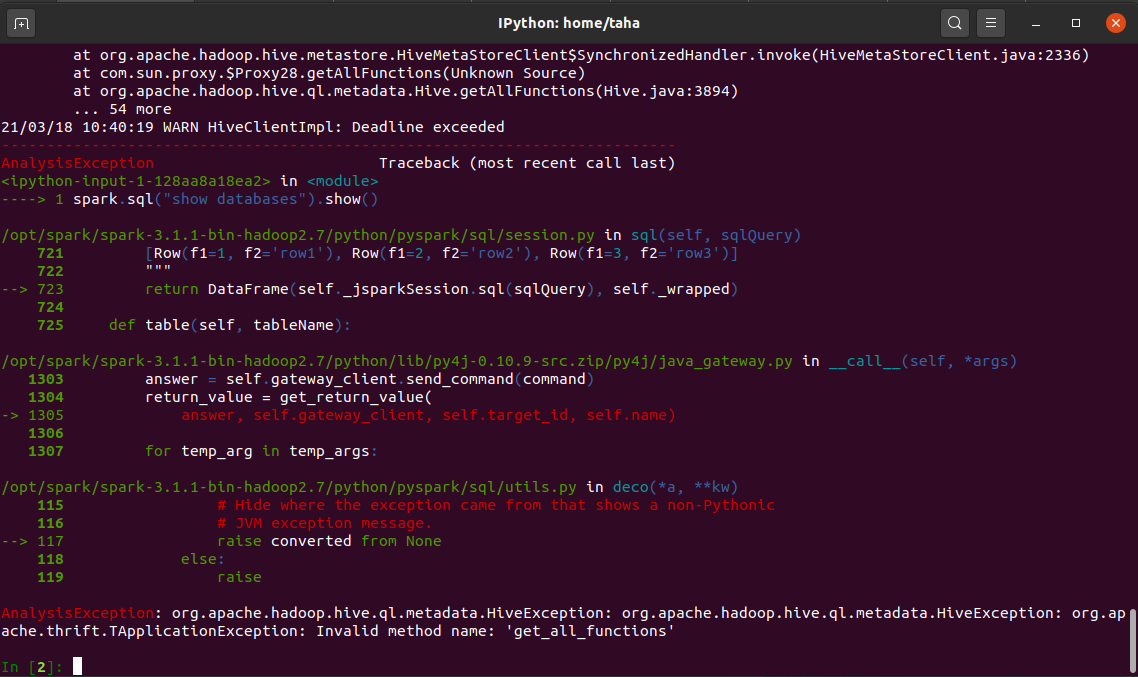Click traceback line number 723
This screenshot has width=1138, height=677.
pos(50,289)
